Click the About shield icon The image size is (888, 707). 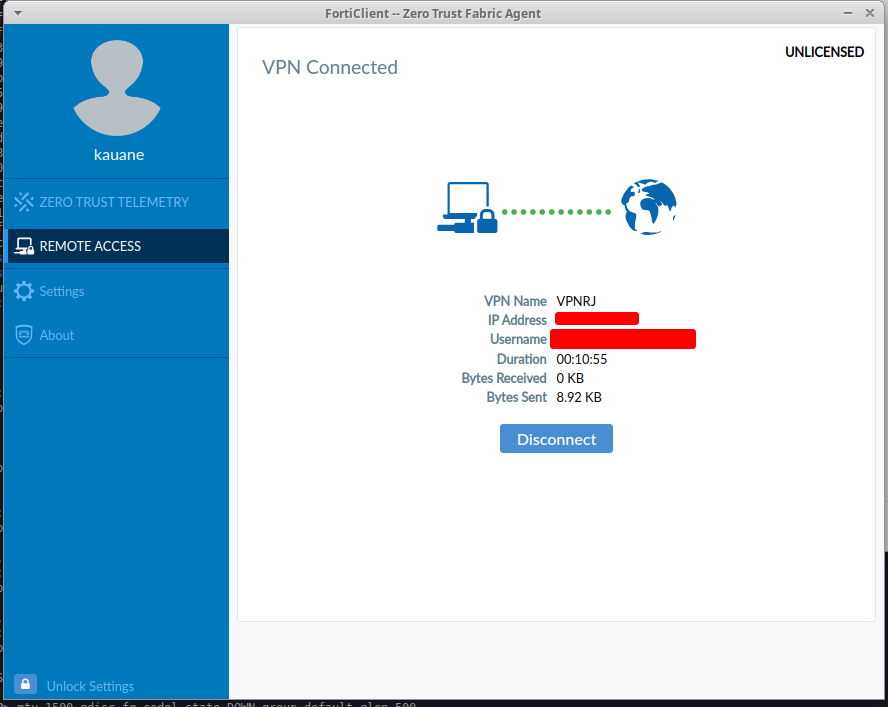point(24,335)
